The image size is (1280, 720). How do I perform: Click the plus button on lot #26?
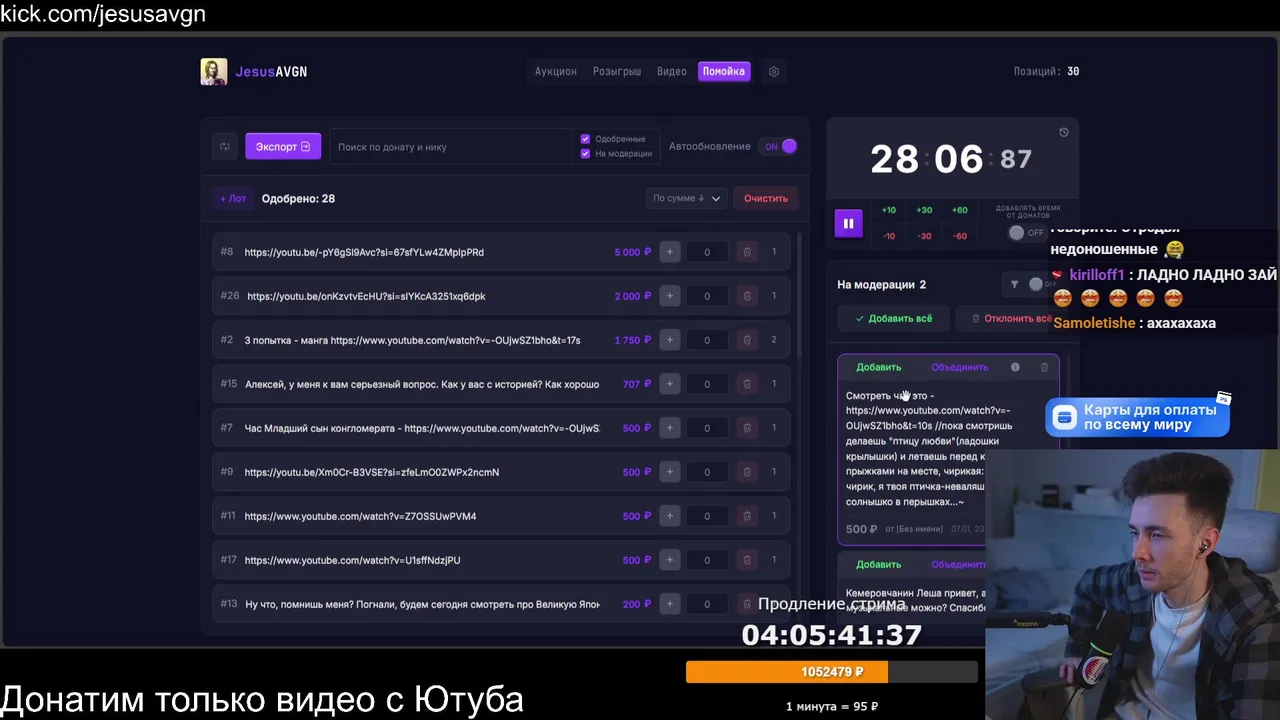point(670,296)
